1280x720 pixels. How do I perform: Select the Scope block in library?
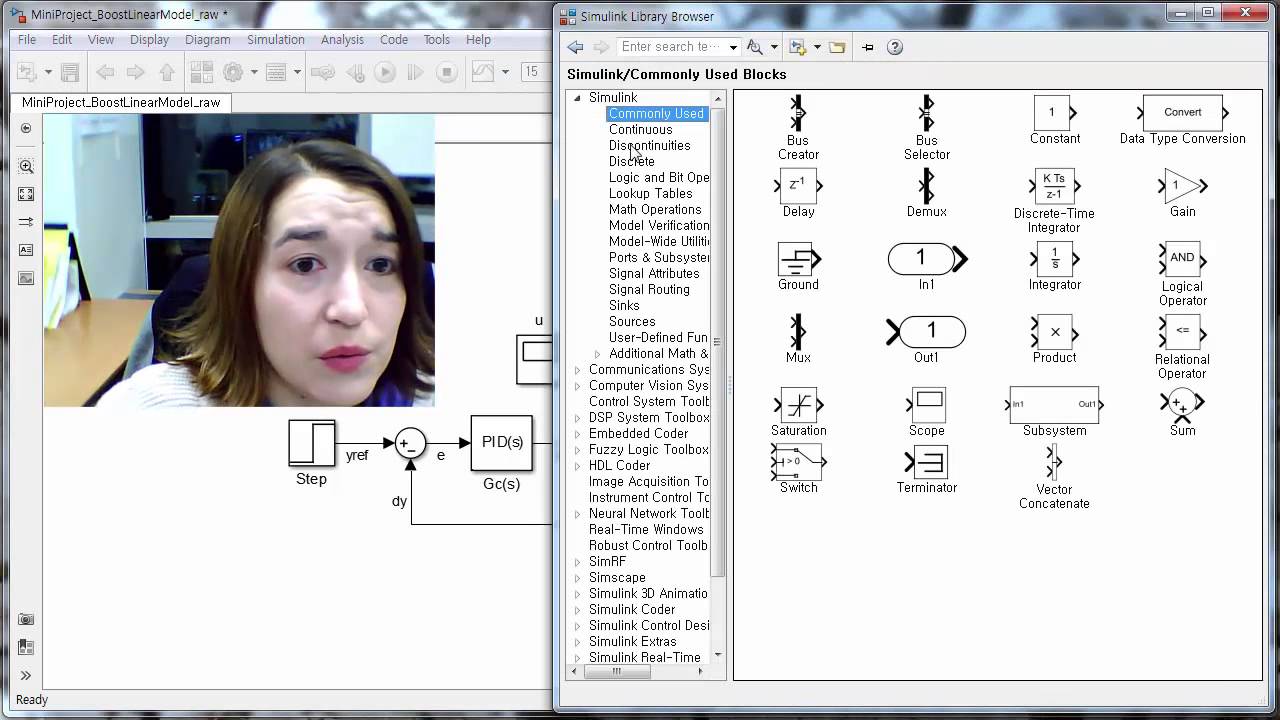(927, 404)
